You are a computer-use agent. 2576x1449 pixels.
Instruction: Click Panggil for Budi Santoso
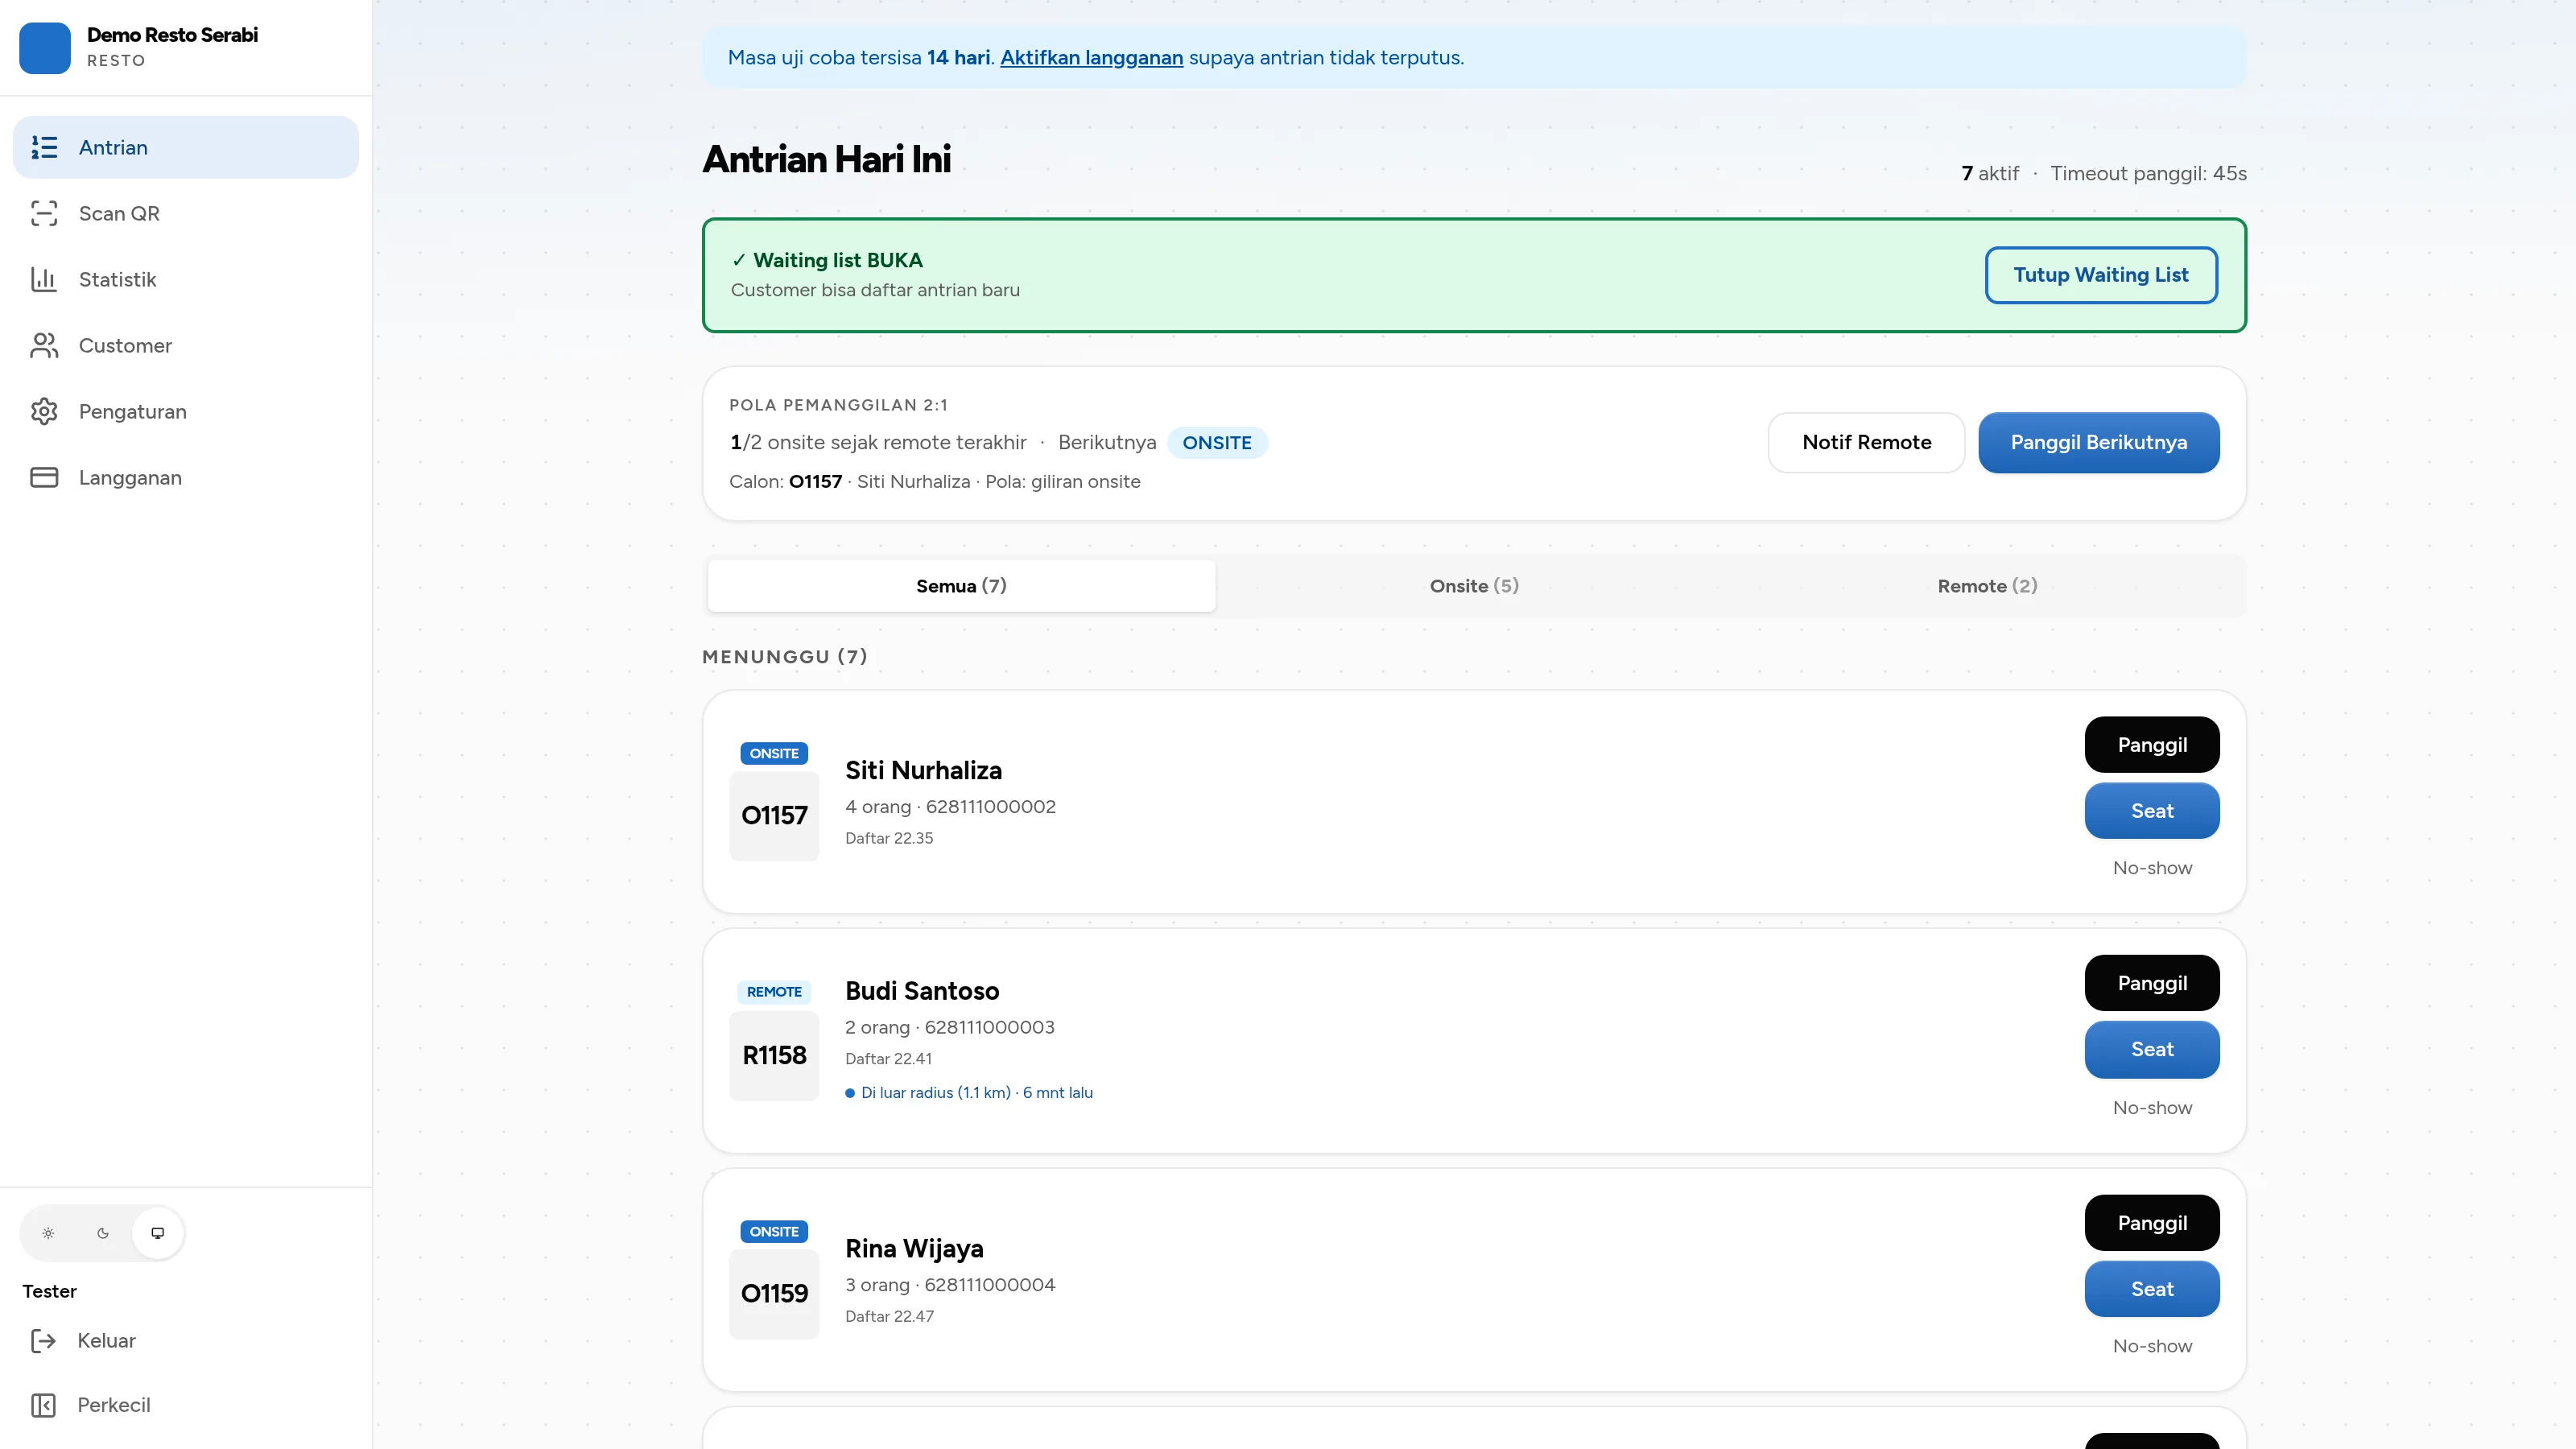pos(2152,983)
